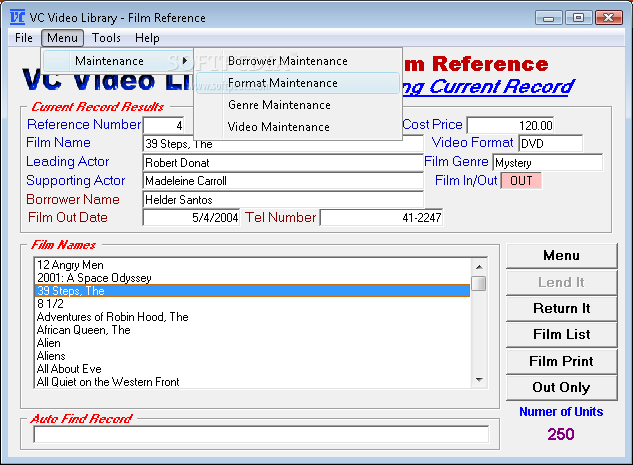
Task: Click the Supporting Actor field with Madeleine Carroll
Action: (283, 181)
